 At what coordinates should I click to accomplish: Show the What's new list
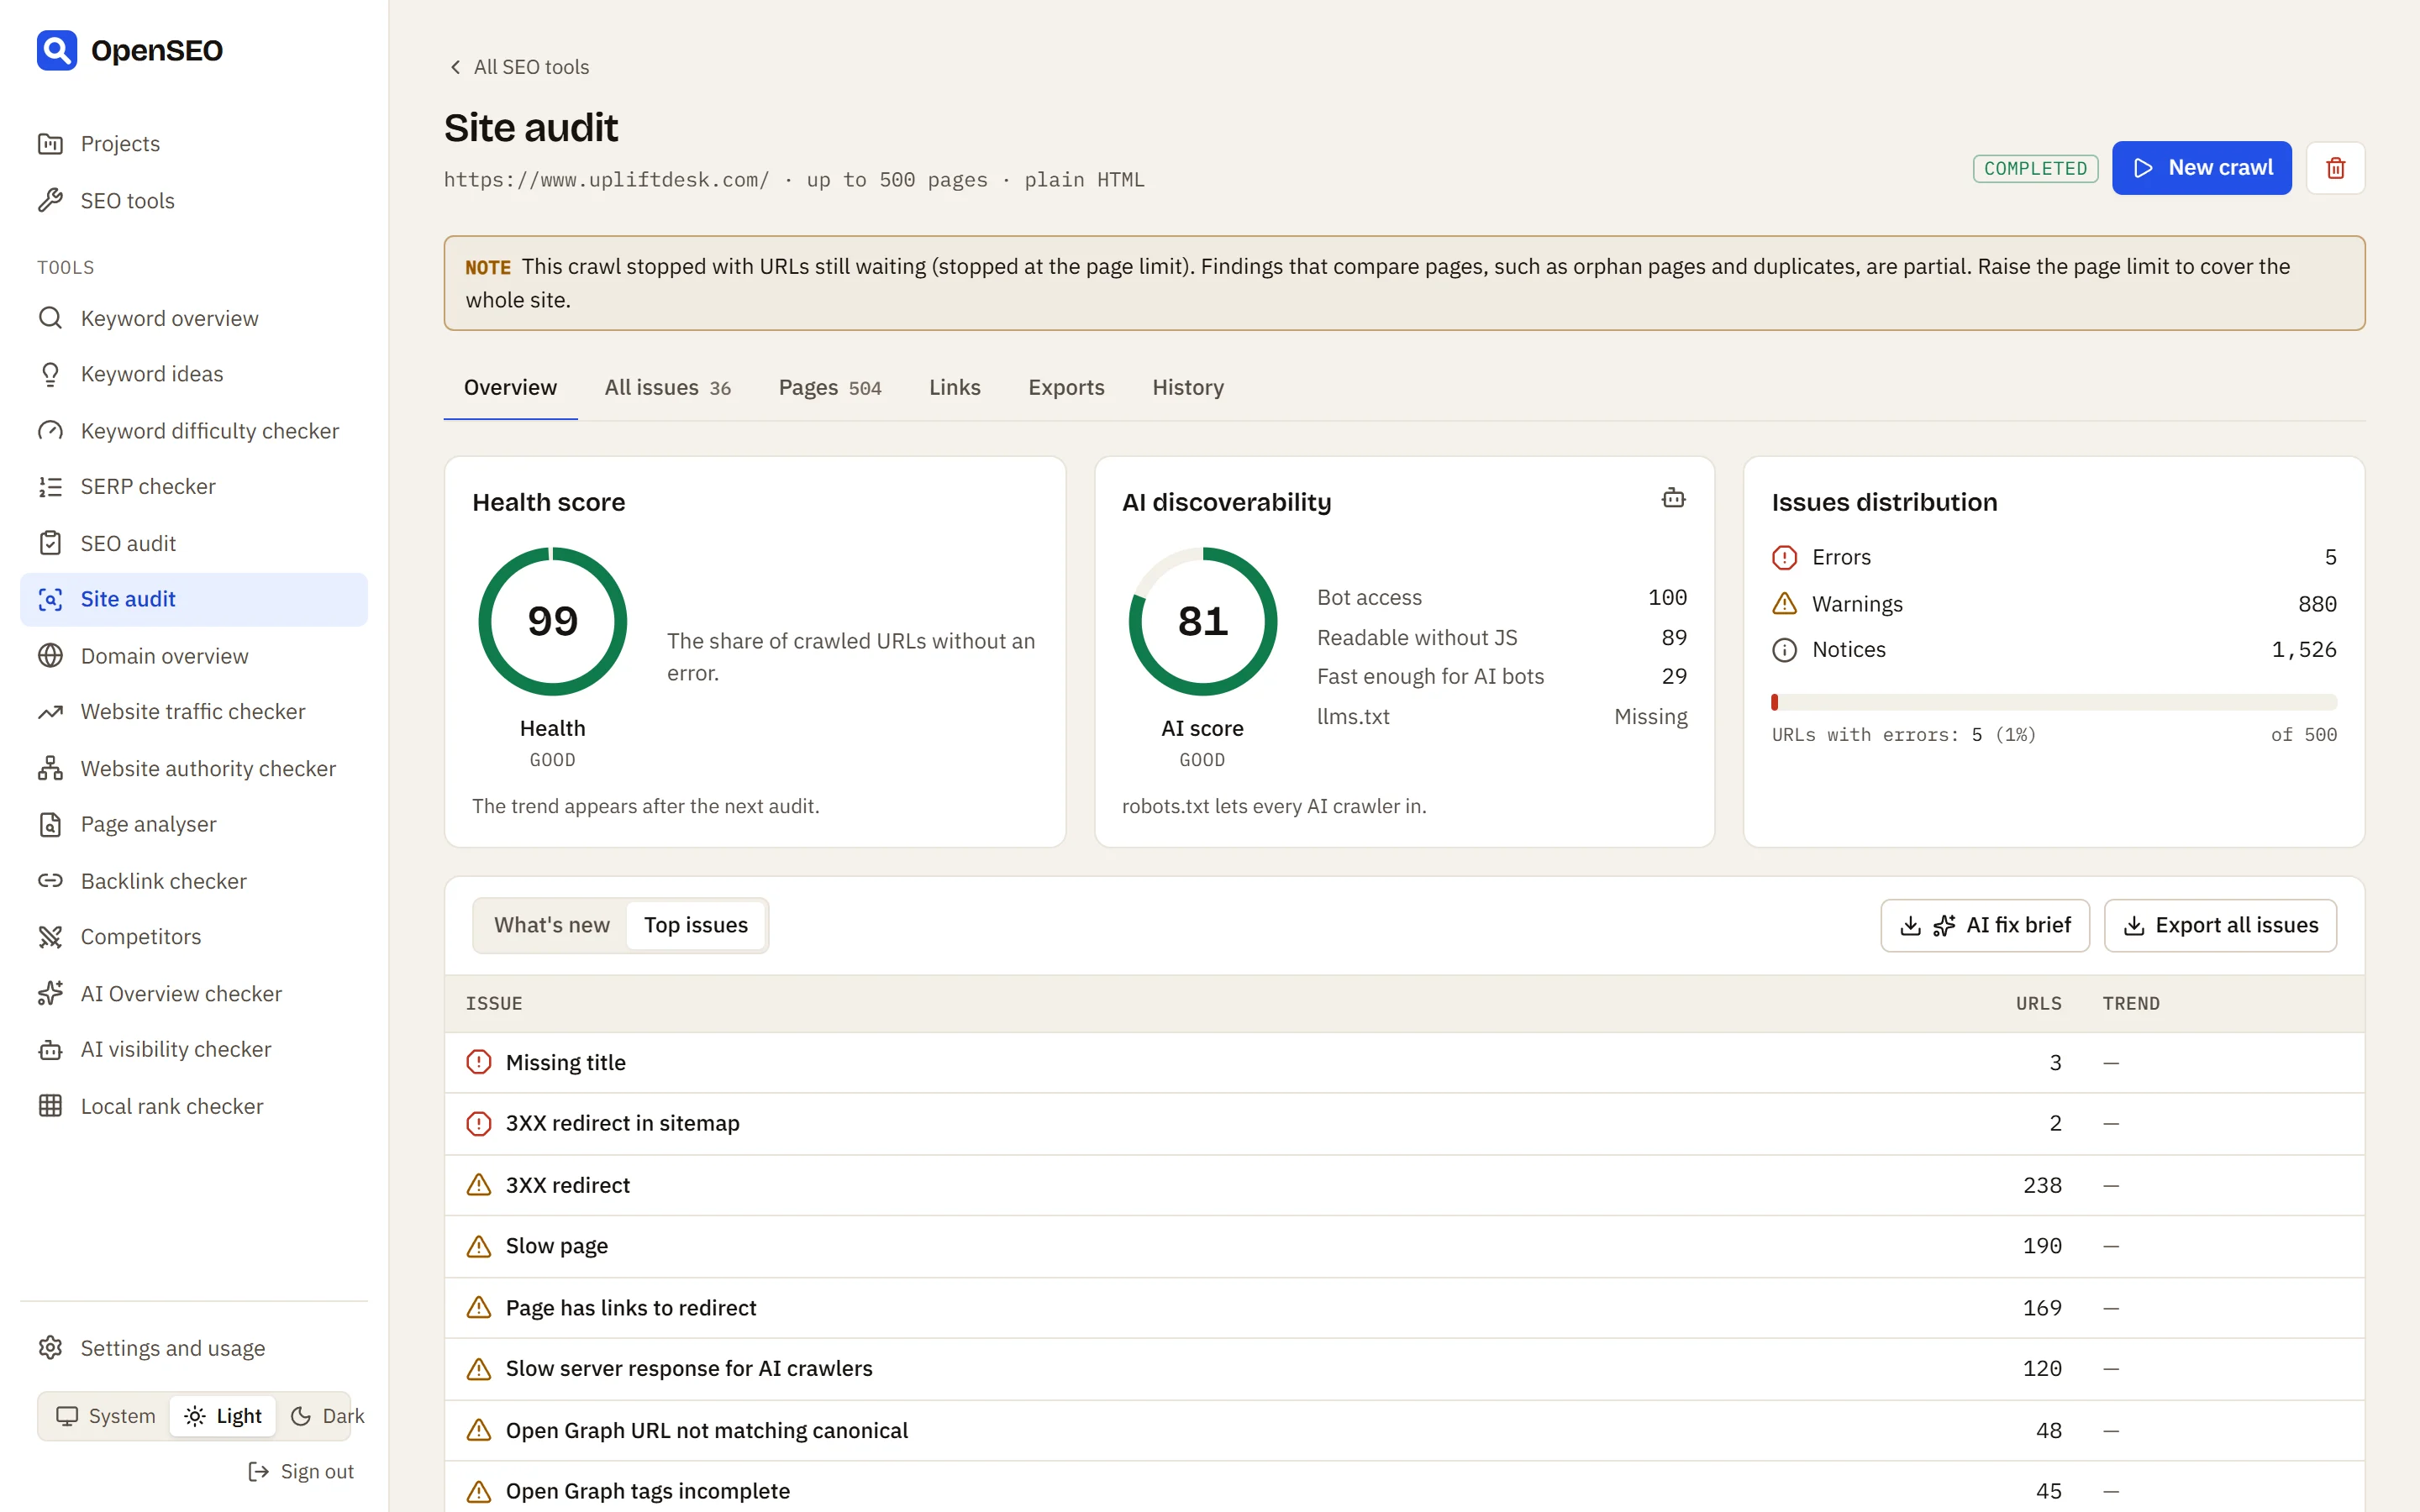552,925
